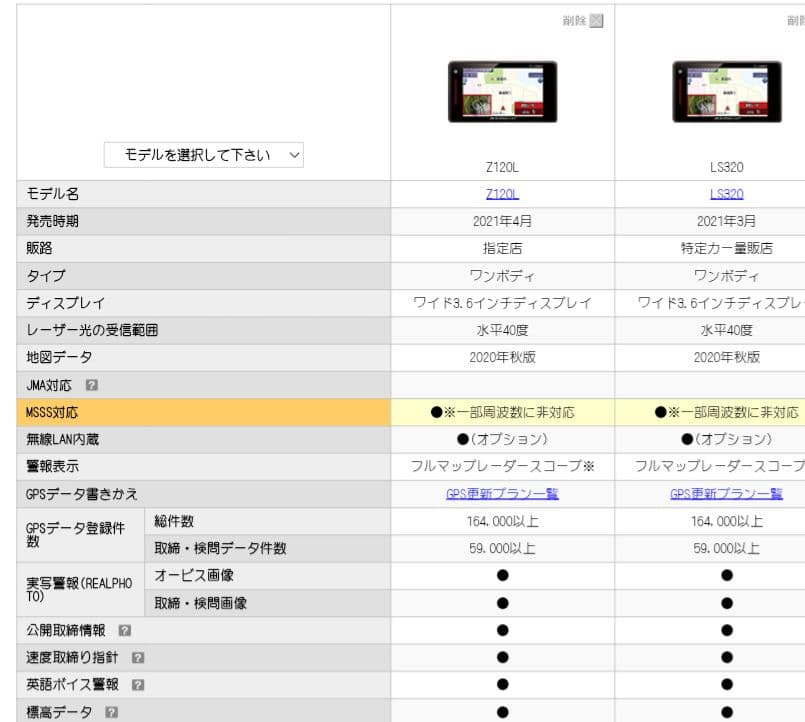This screenshot has width=805, height=722.
Task: Click the Z120L model name link
Action: pyautogui.click(x=501, y=193)
